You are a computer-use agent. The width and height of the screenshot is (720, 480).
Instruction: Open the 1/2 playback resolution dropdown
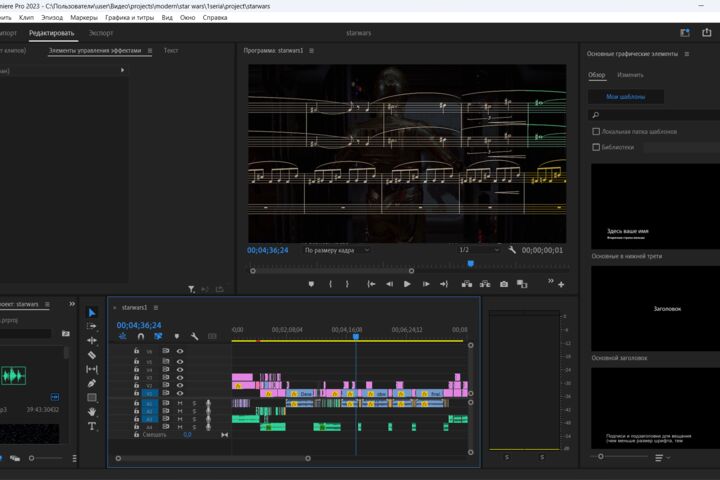479,250
